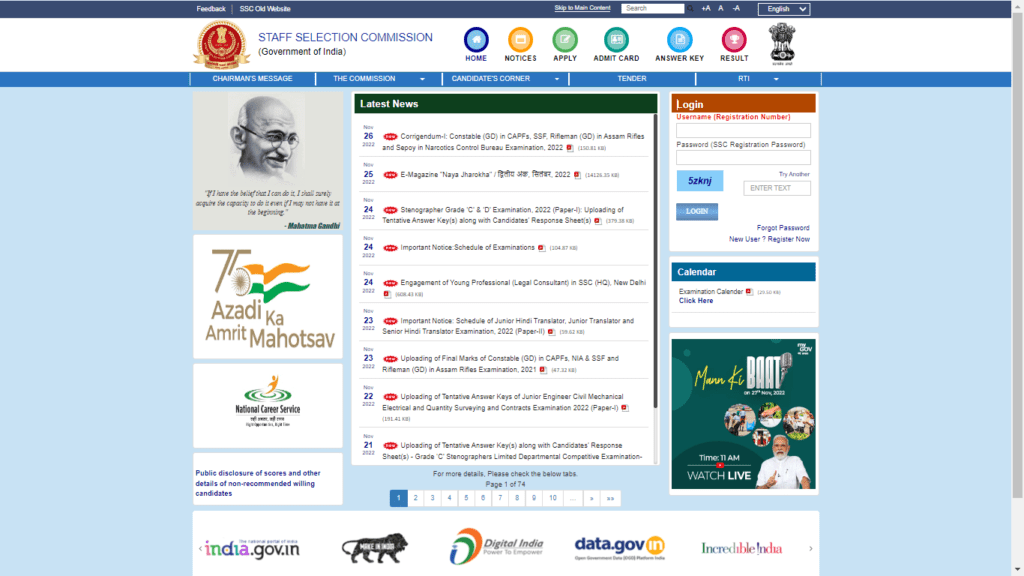Click Try Another captcha link

point(794,174)
